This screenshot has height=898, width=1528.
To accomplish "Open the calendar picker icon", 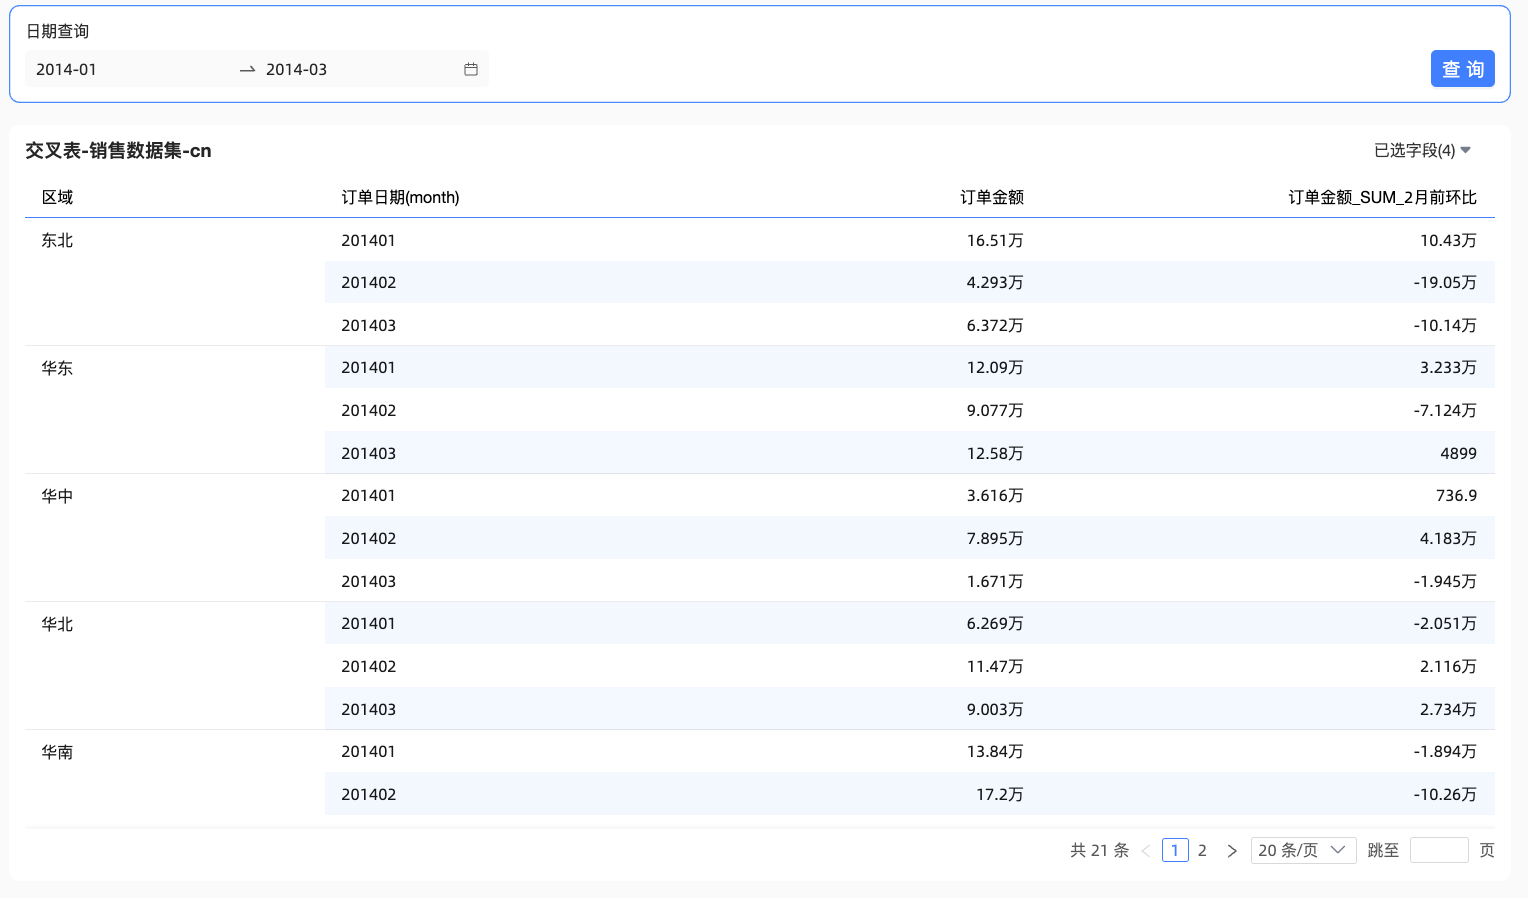I will click(471, 69).
